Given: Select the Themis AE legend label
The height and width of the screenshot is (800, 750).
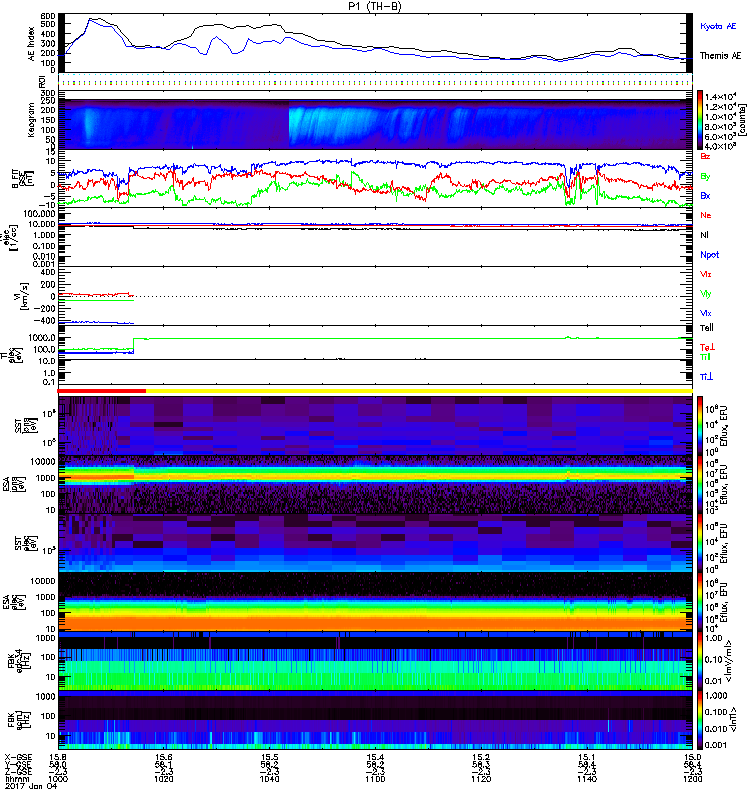Looking at the screenshot, I should click(720, 56).
